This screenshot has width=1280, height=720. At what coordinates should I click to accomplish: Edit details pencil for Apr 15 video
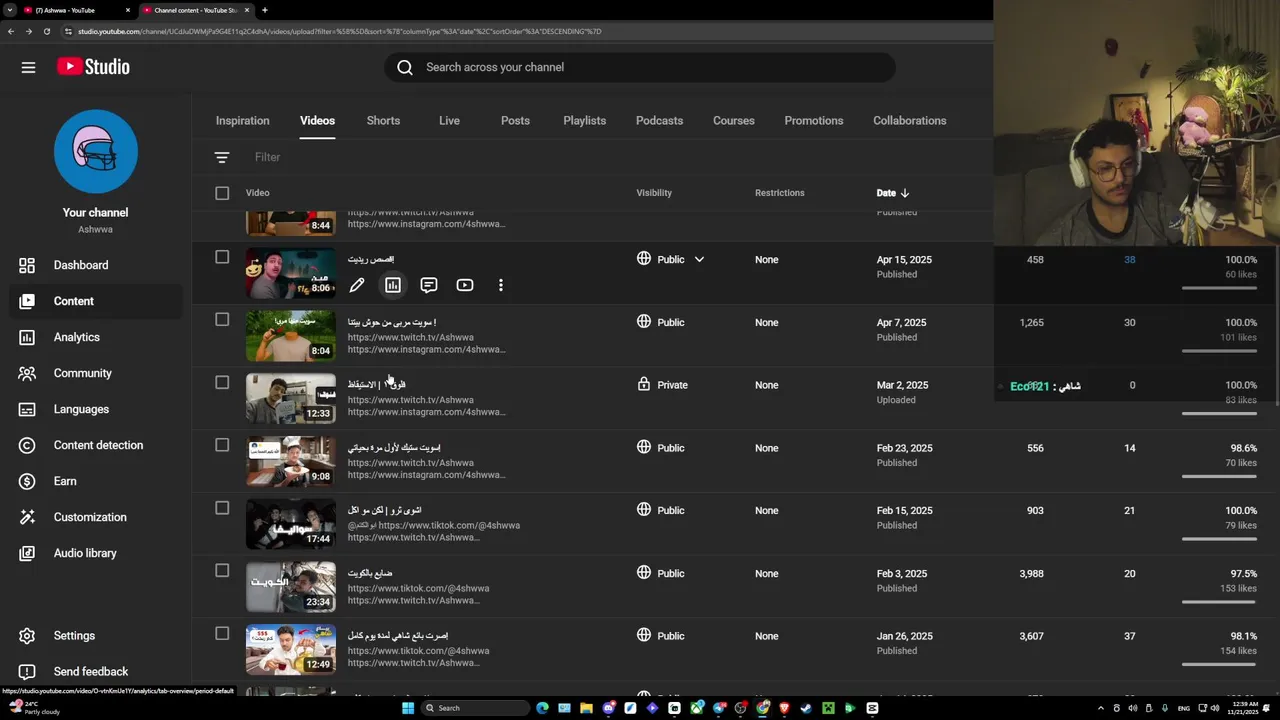(x=357, y=285)
